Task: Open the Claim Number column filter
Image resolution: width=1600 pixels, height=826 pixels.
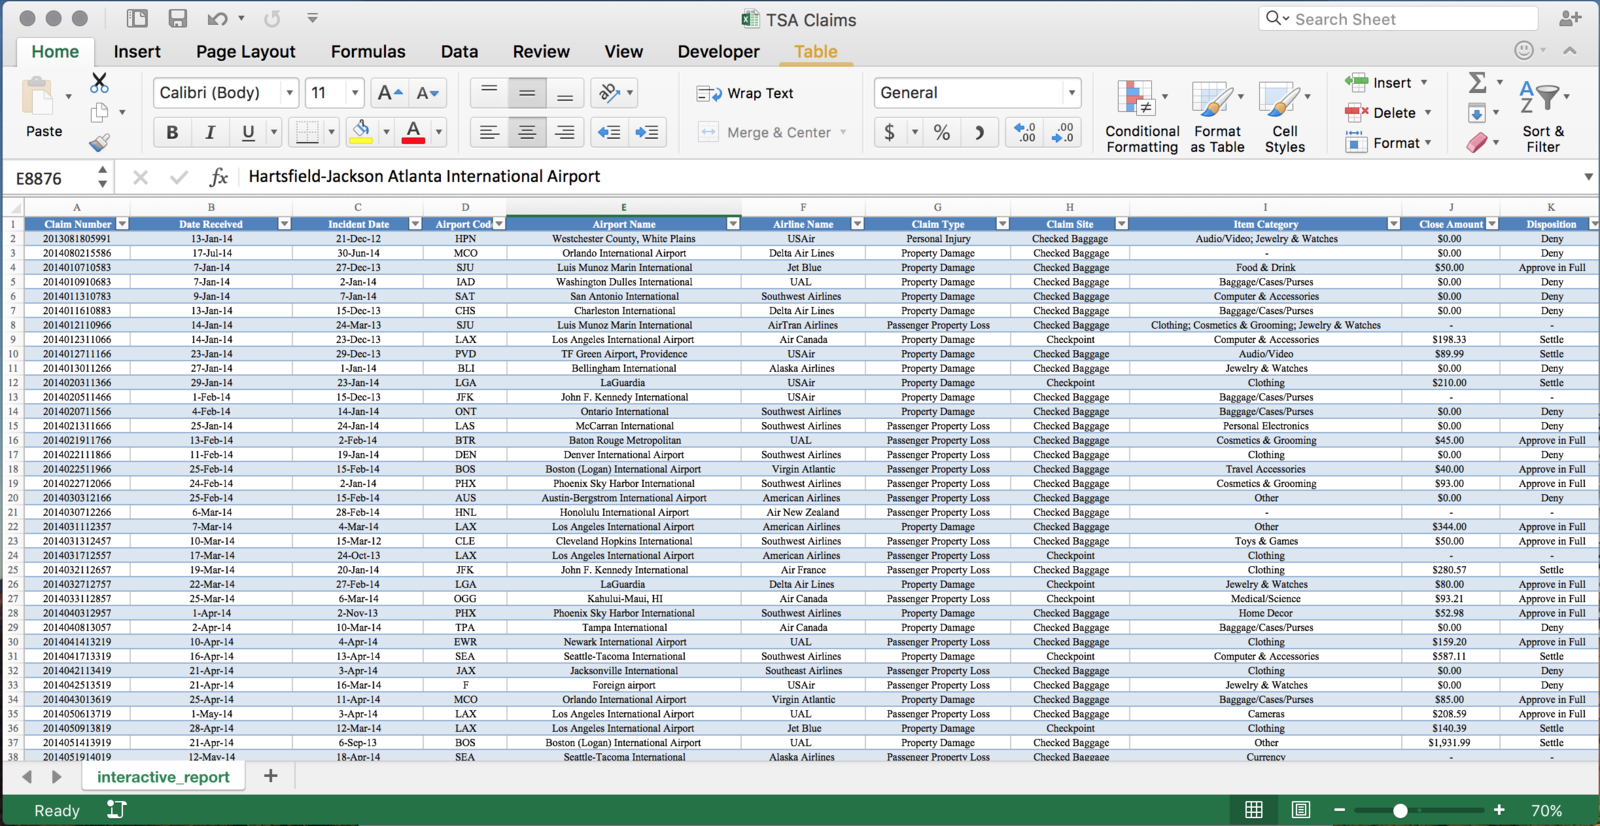Action: pyautogui.click(x=122, y=224)
